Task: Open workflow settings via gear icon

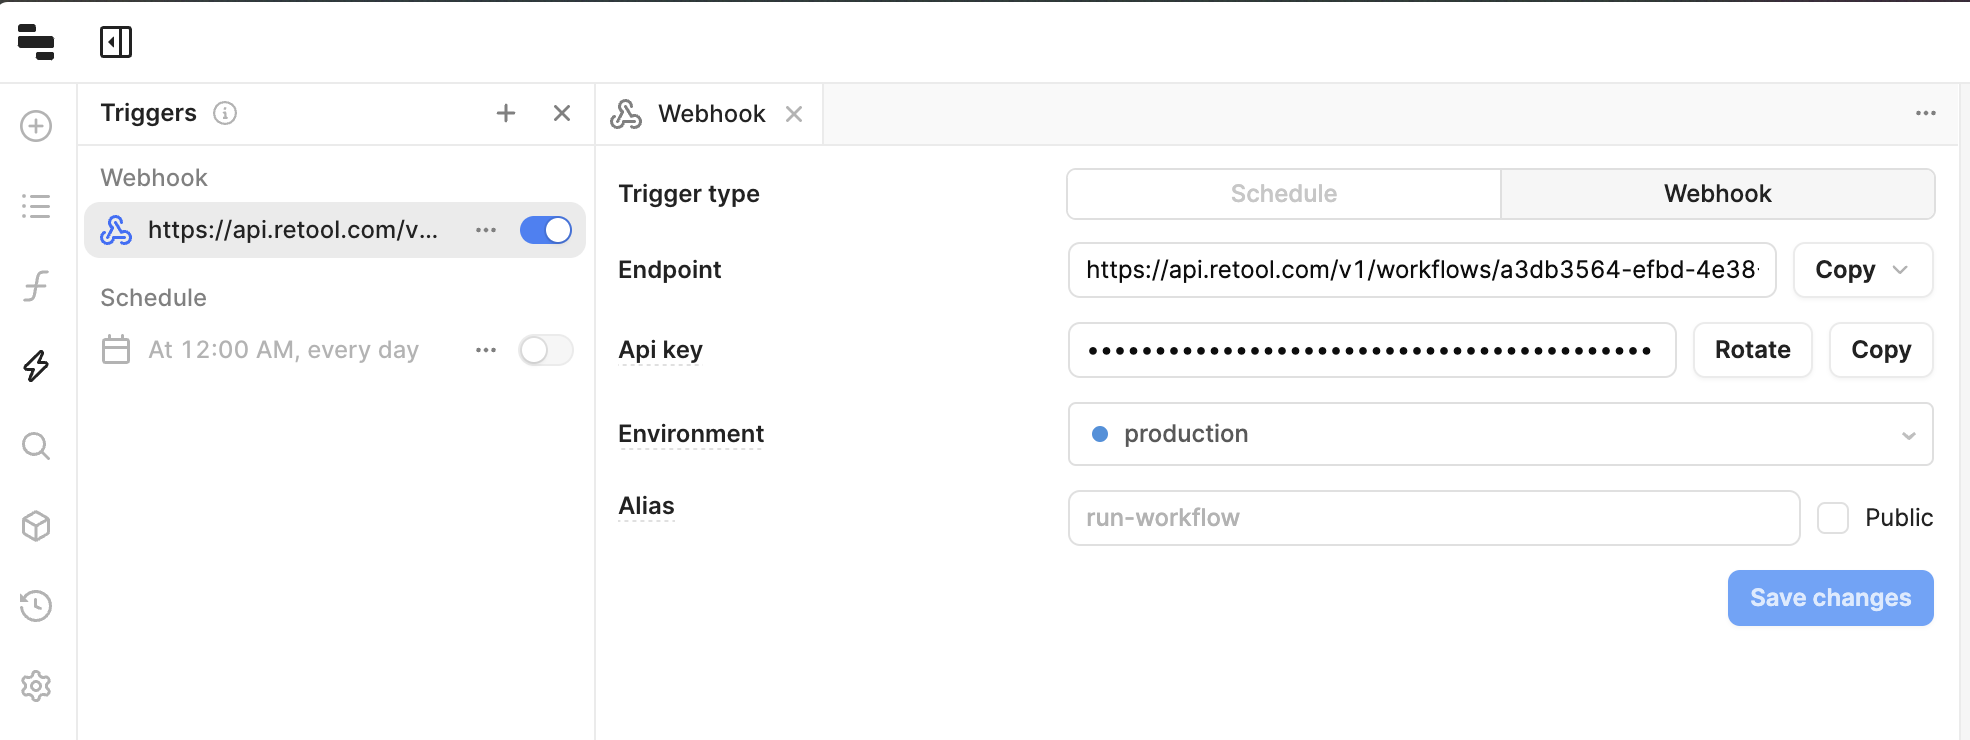Action: coord(36,686)
